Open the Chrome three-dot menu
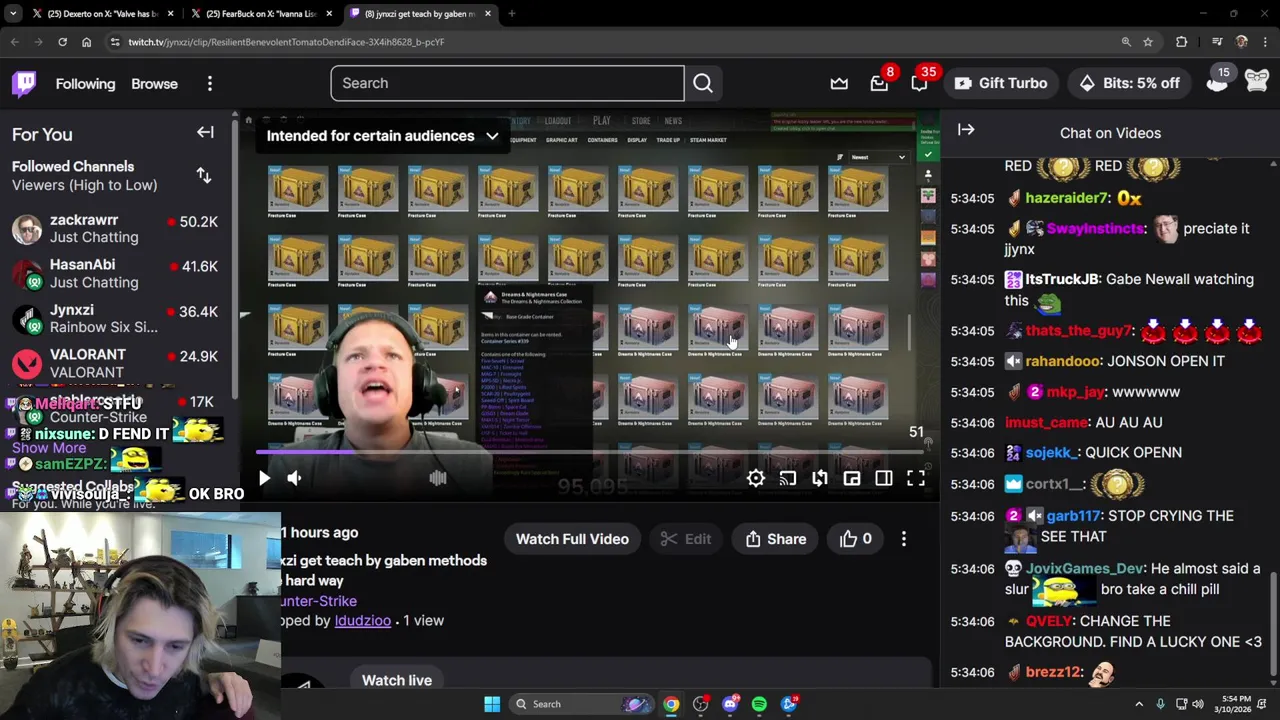 [1265, 42]
